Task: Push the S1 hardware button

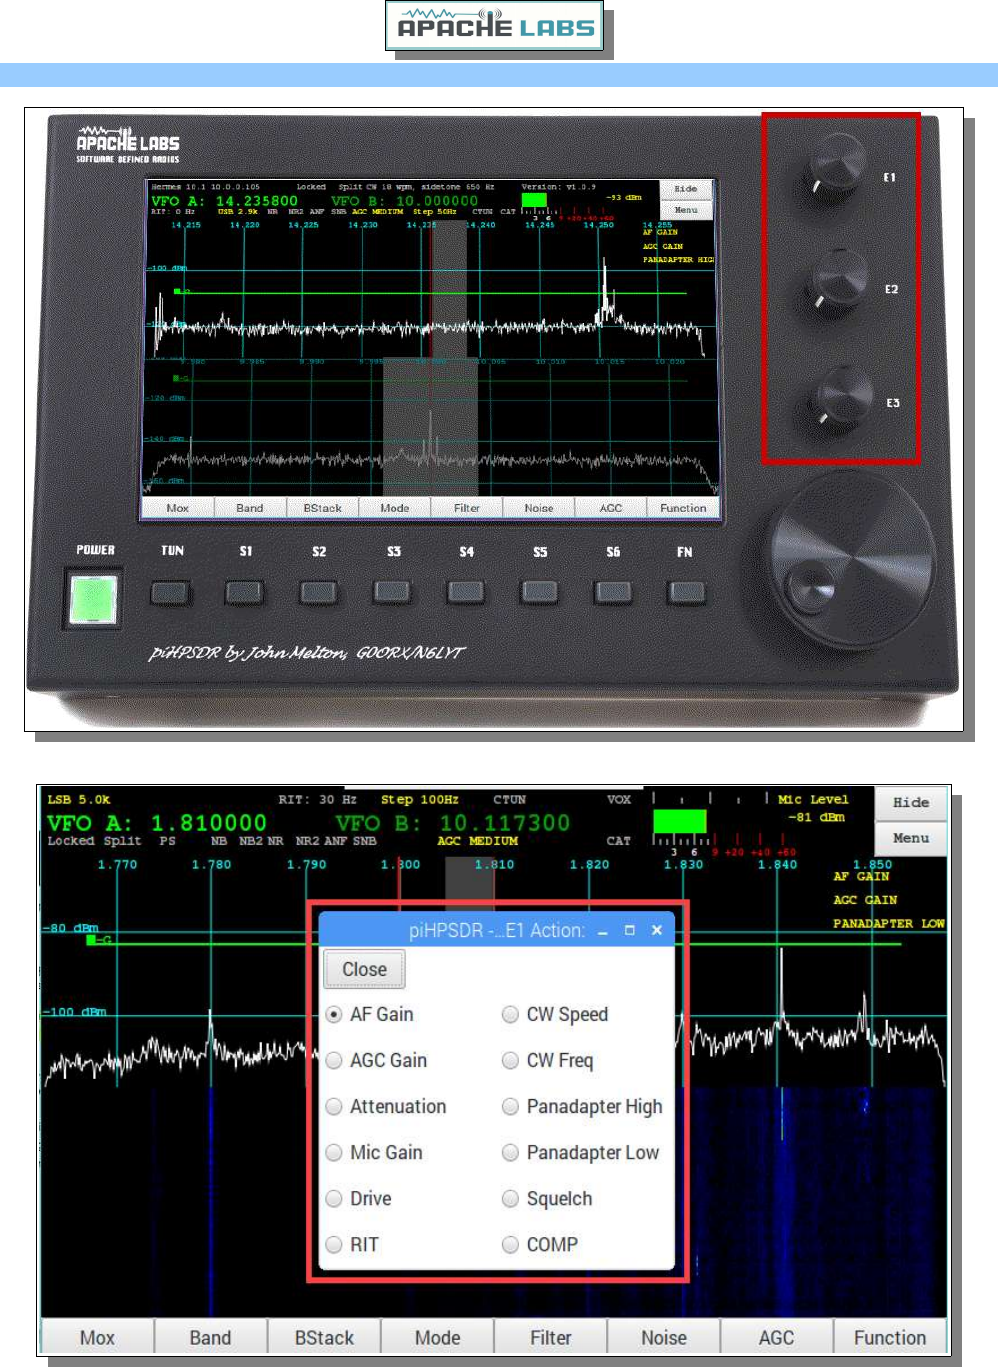Action: point(245,593)
